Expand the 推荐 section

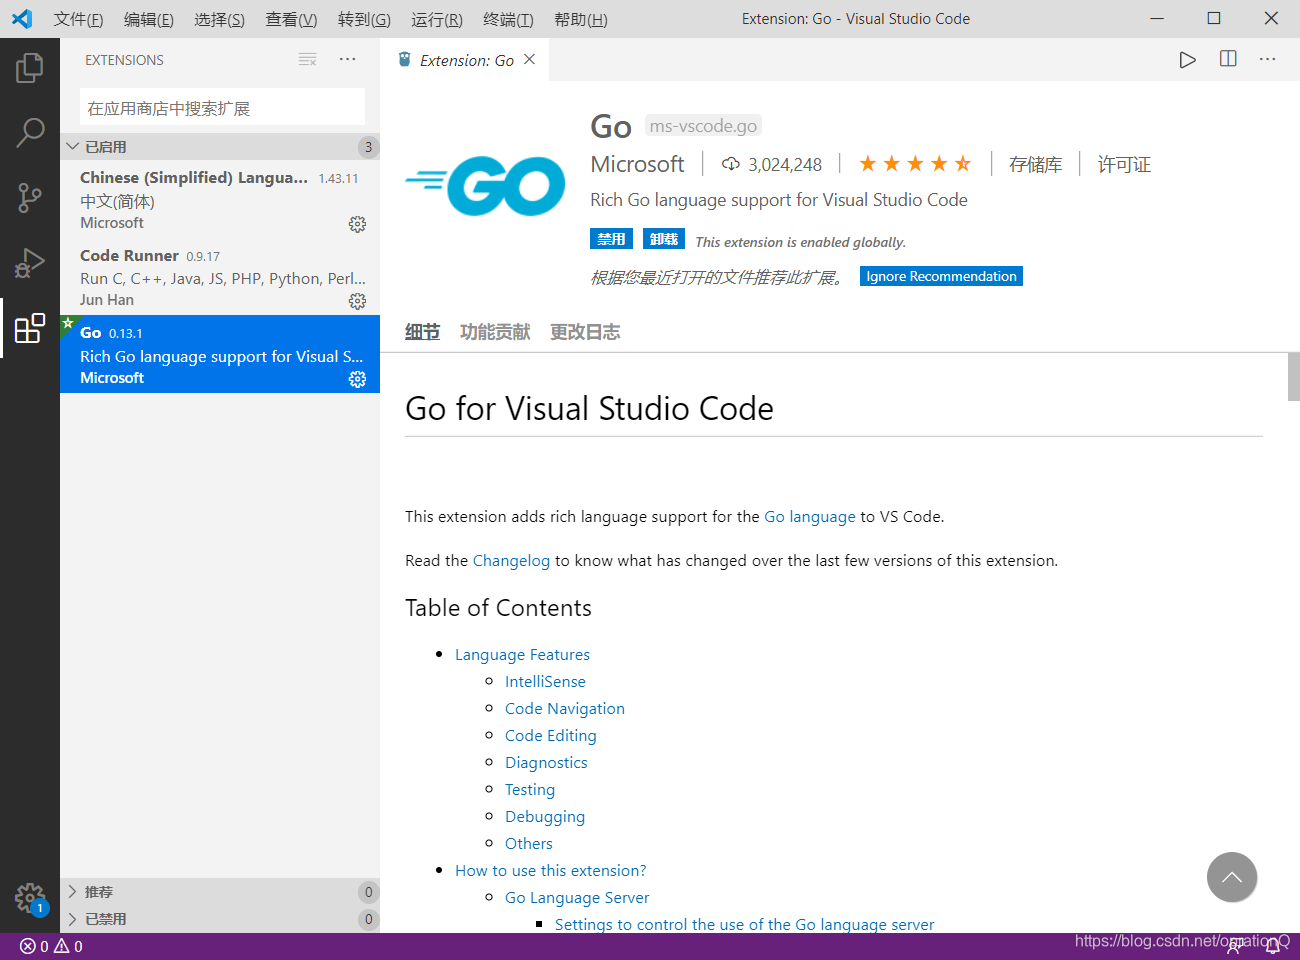[220, 892]
